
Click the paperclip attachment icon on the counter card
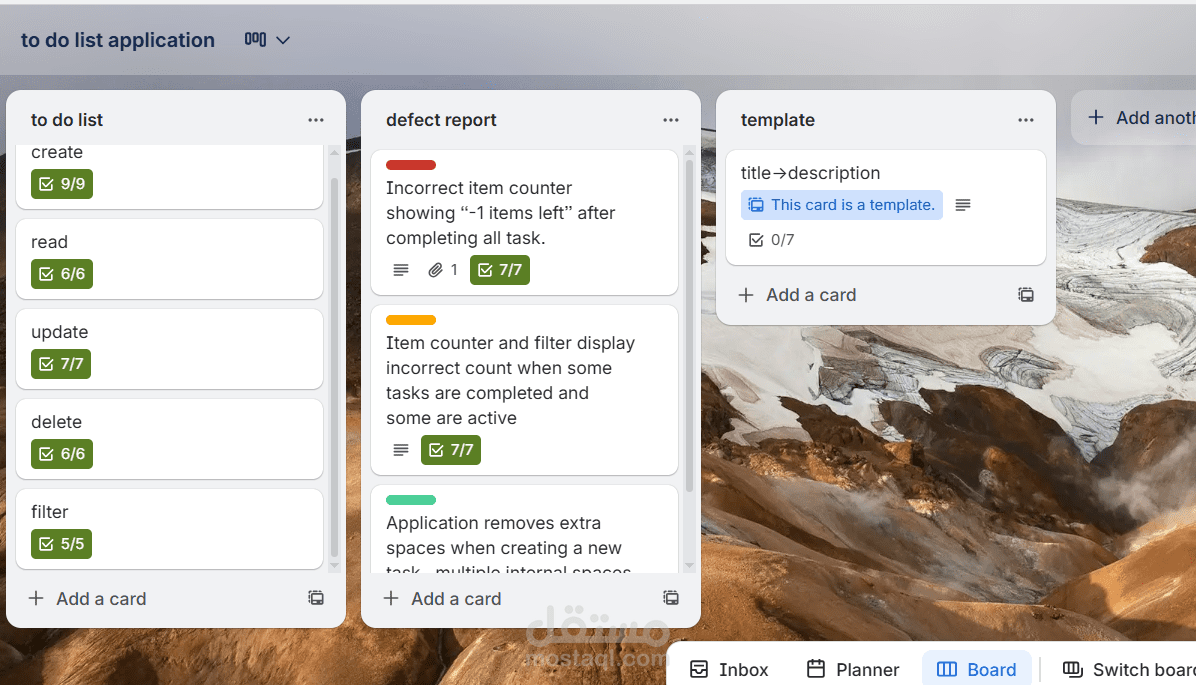click(437, 269)
